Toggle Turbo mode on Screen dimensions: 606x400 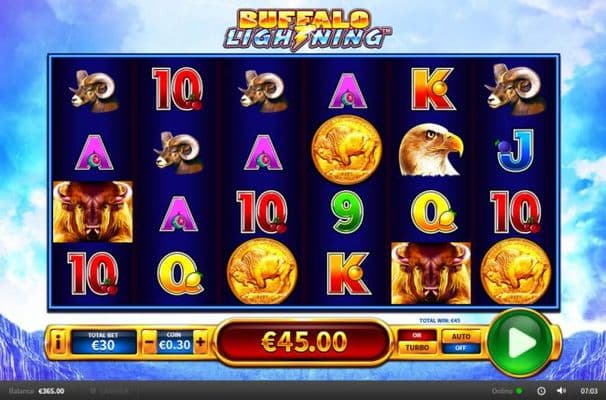tap(417, 342)
